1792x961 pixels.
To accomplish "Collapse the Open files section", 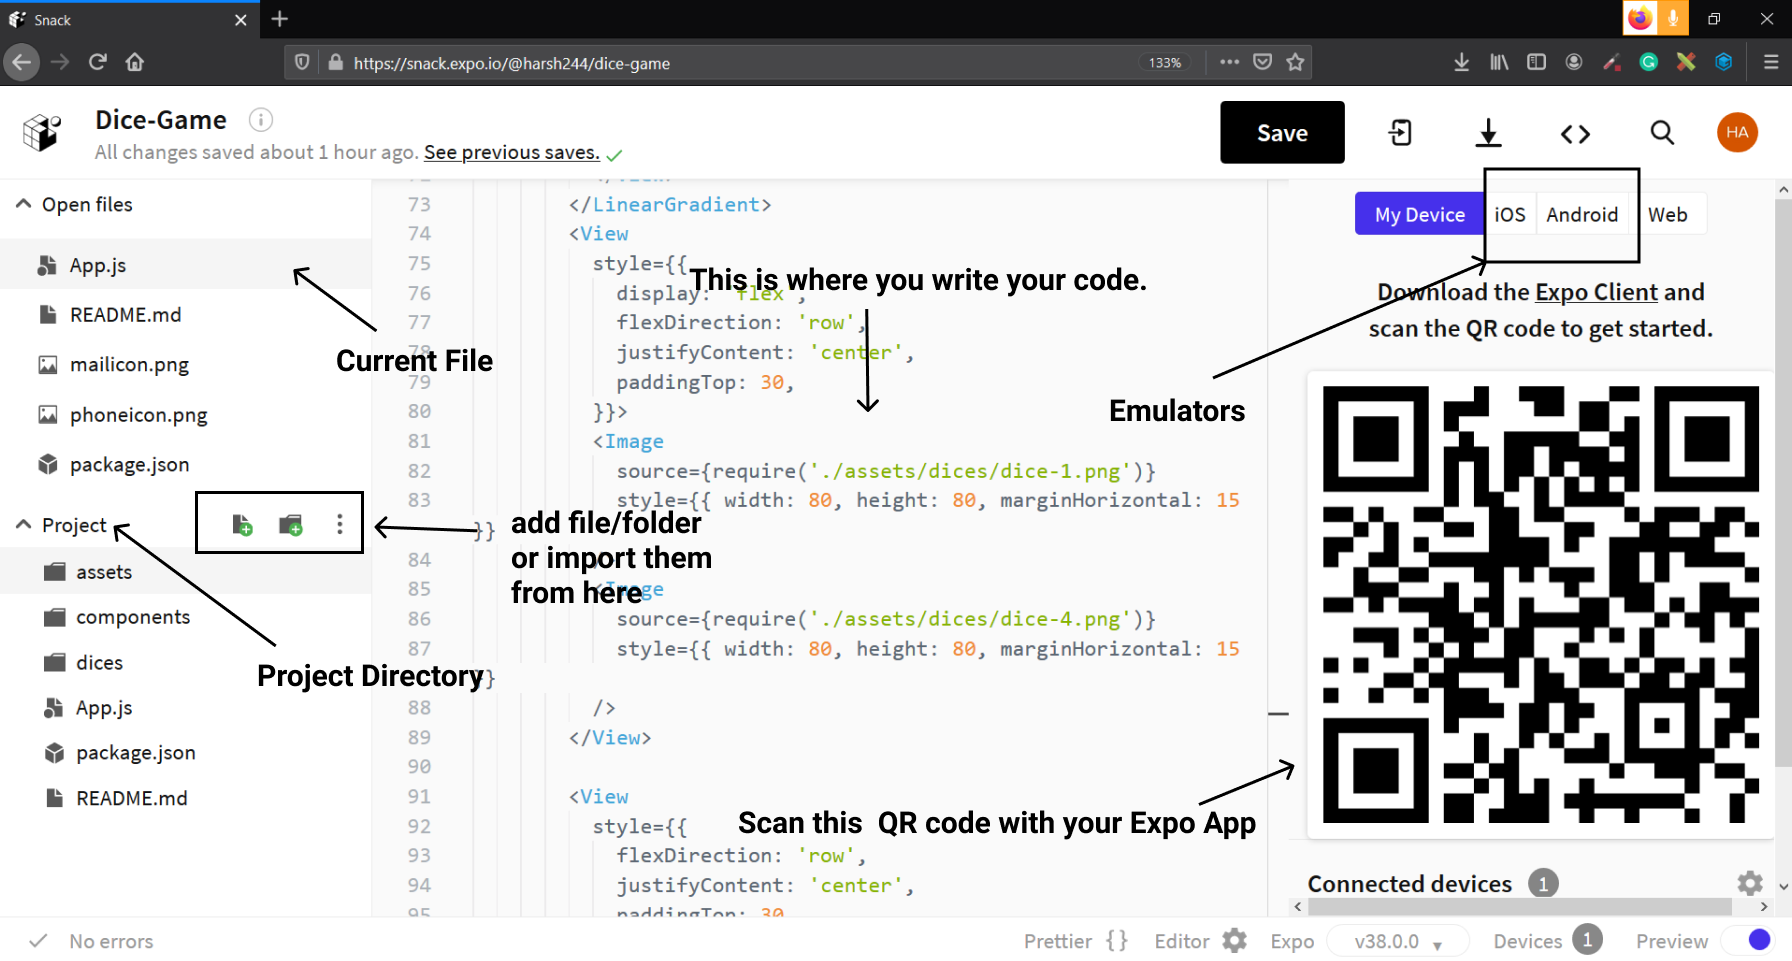I will 24,204.
